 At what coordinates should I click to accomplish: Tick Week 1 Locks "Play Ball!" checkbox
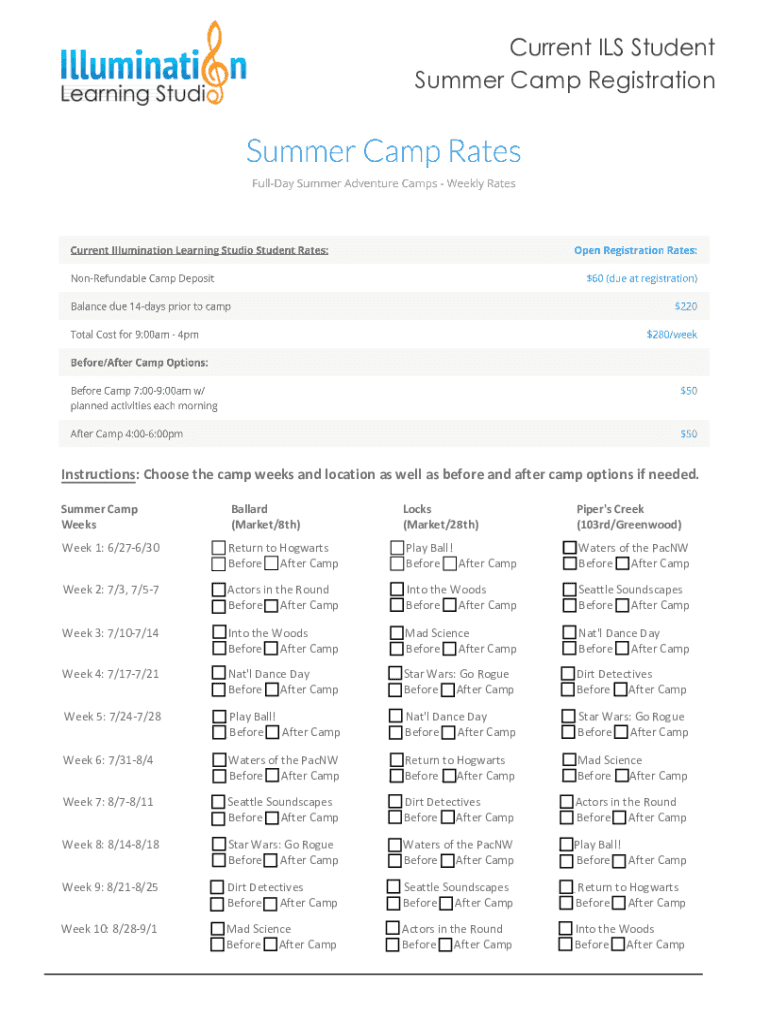point(396,547)
